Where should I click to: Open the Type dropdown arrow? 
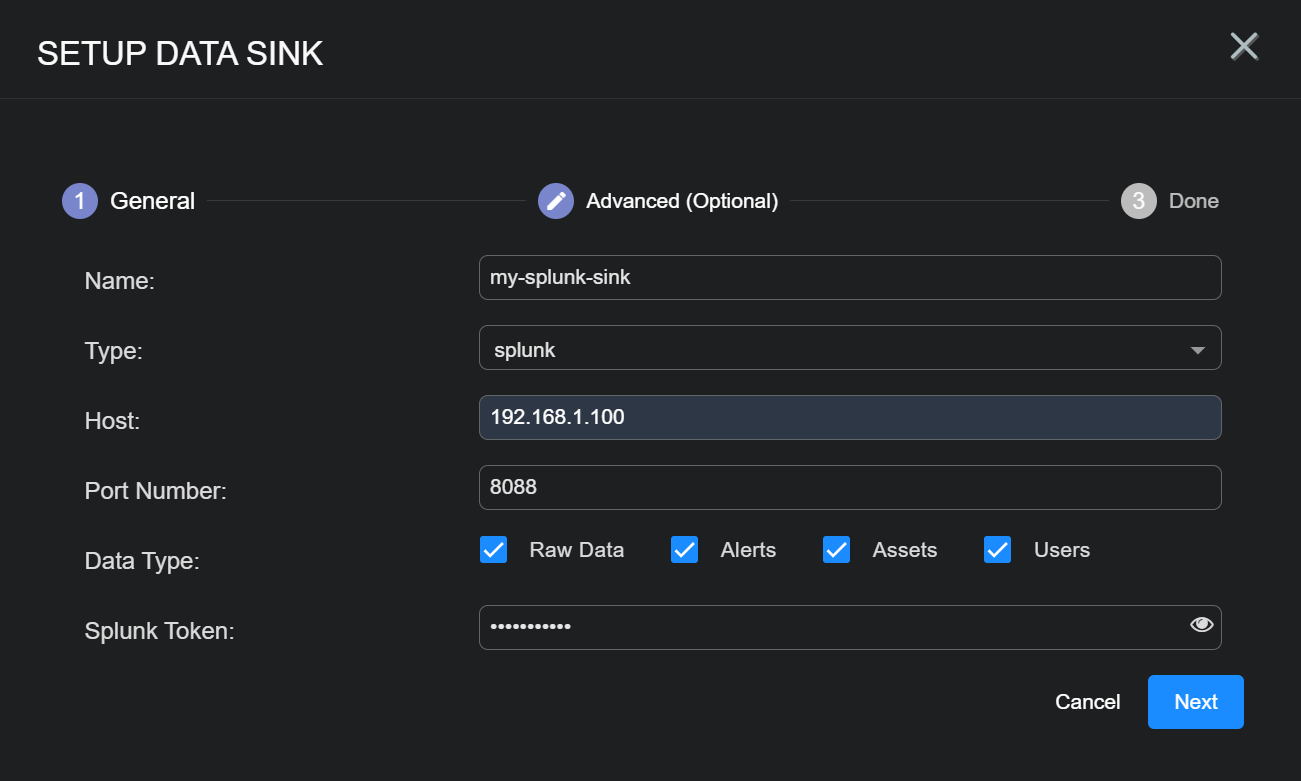pos(1197,351)
